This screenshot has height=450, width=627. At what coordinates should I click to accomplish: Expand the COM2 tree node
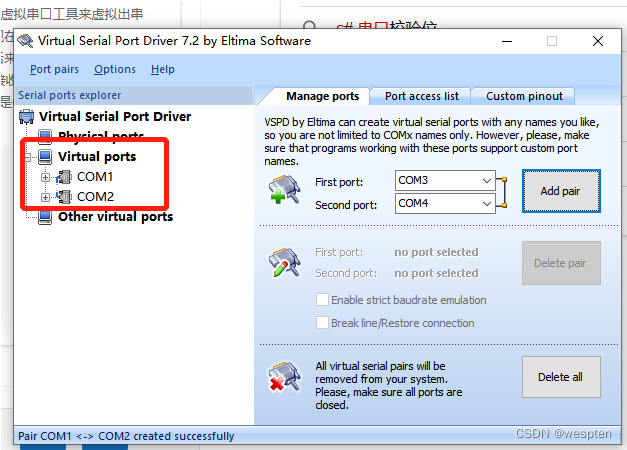click(x=45, y=197)
